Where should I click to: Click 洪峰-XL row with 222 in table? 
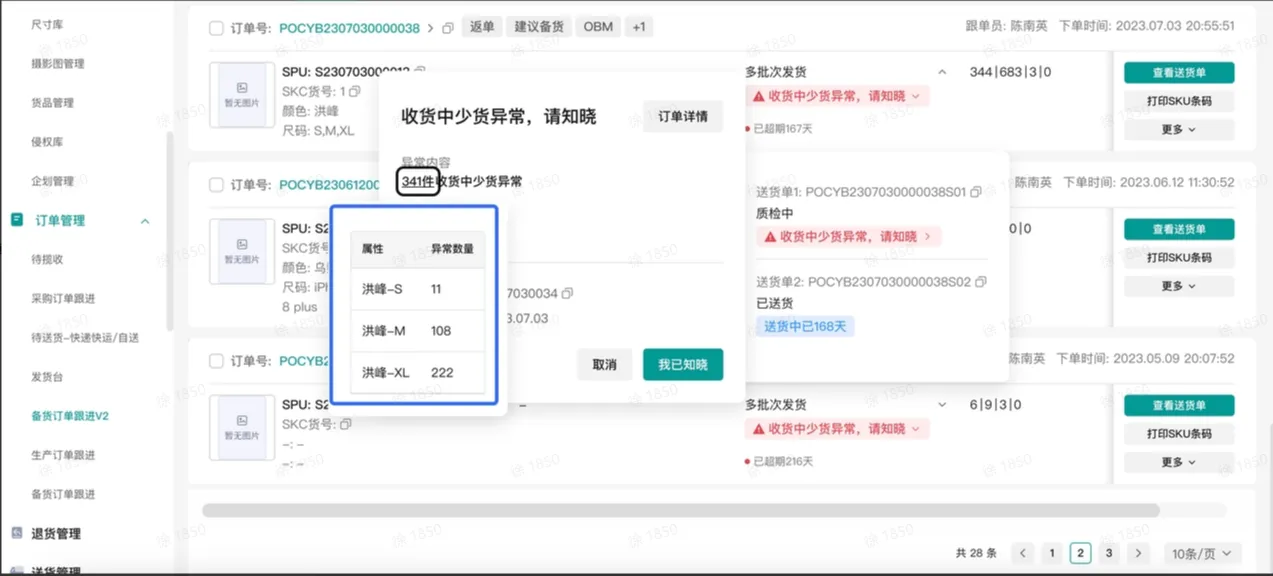[x=418, y=372]
